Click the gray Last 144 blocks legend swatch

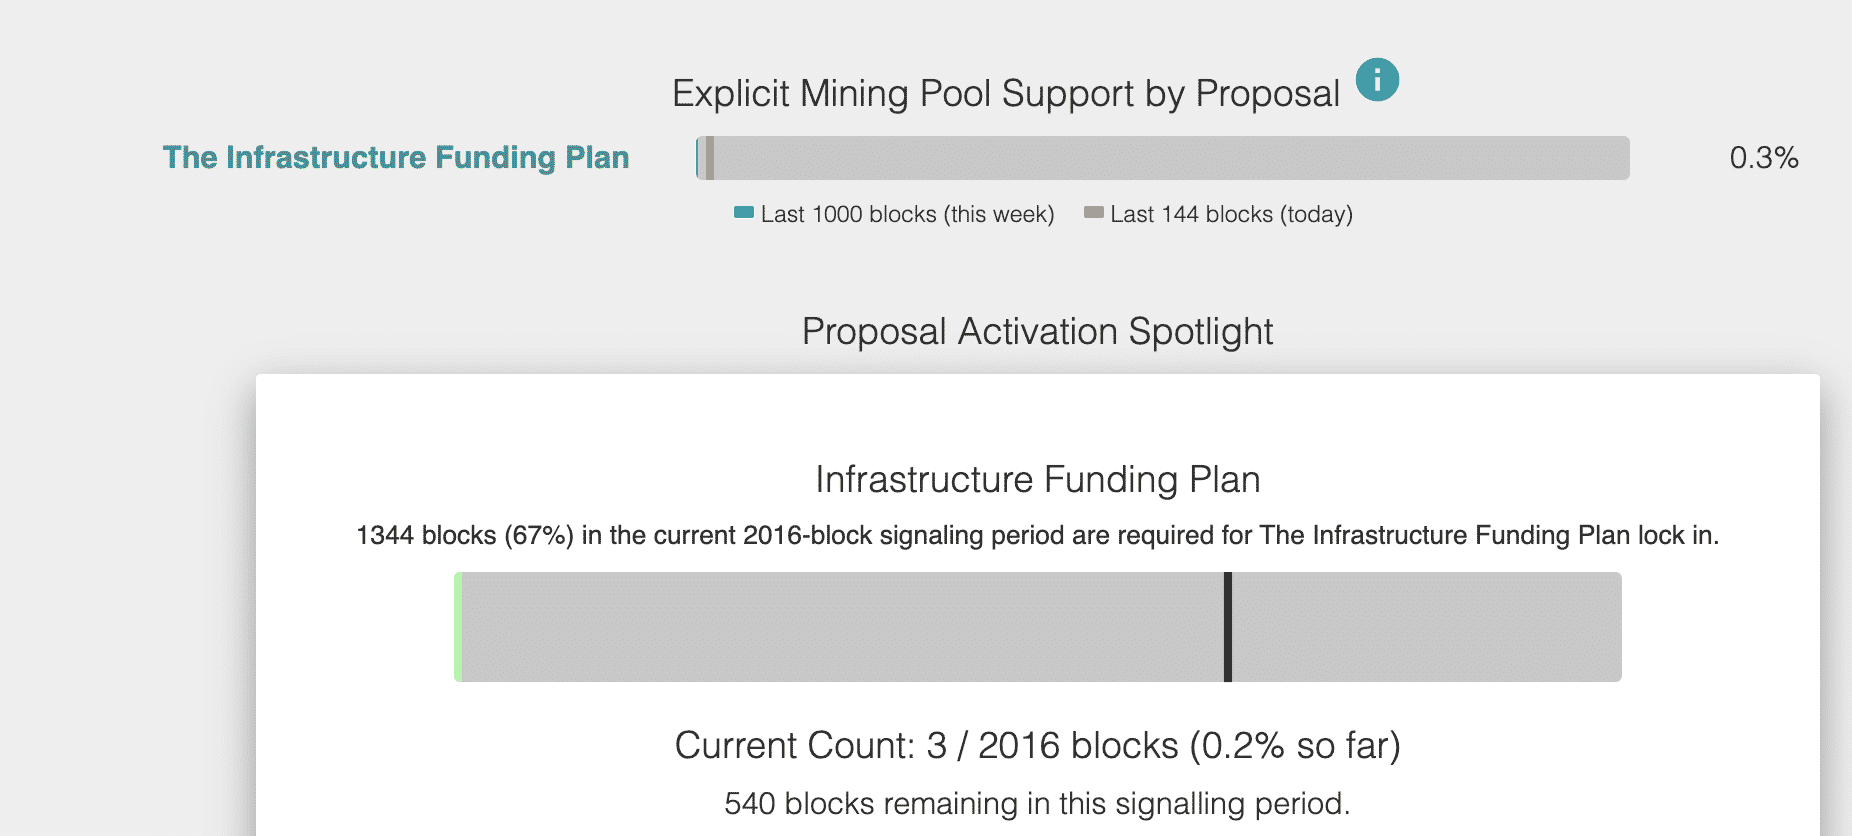[x=1094, y=212]
